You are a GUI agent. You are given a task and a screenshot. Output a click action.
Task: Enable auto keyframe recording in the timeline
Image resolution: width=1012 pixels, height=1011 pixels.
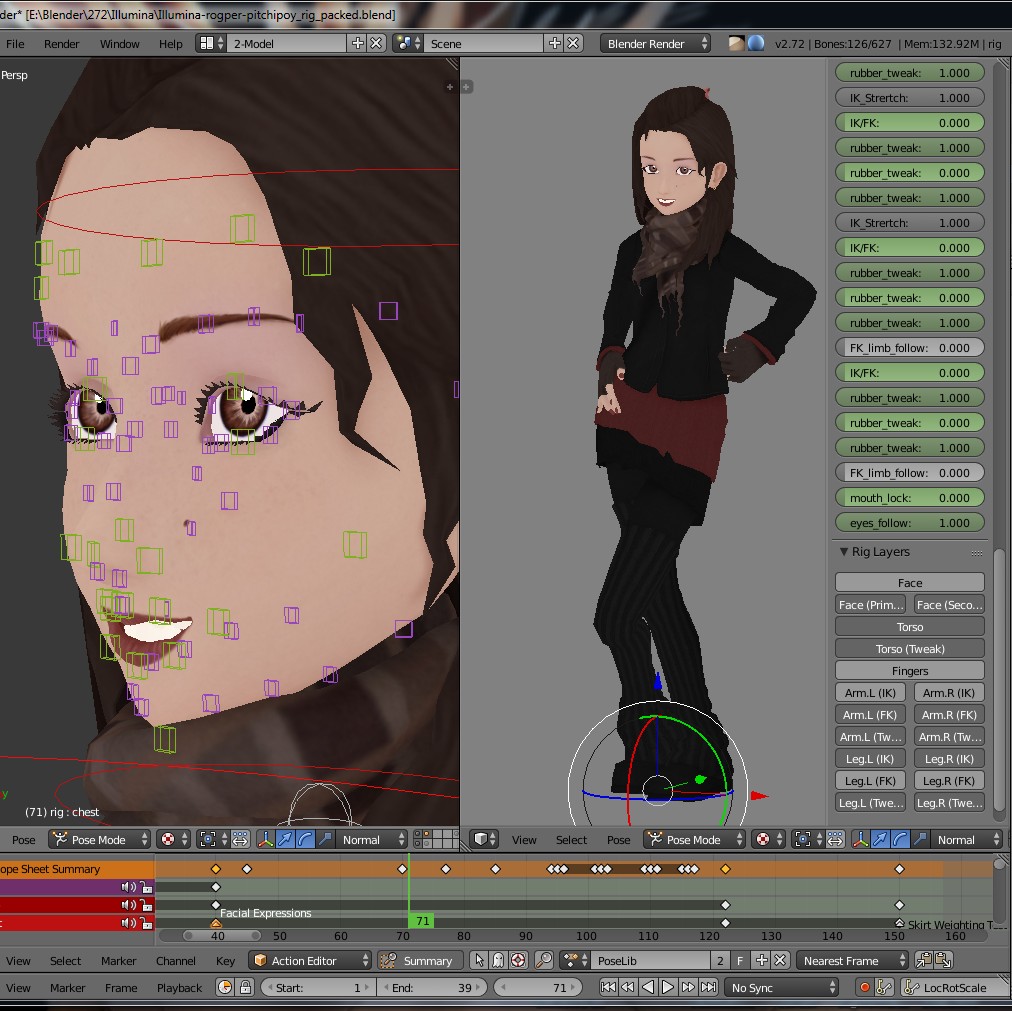866,987
